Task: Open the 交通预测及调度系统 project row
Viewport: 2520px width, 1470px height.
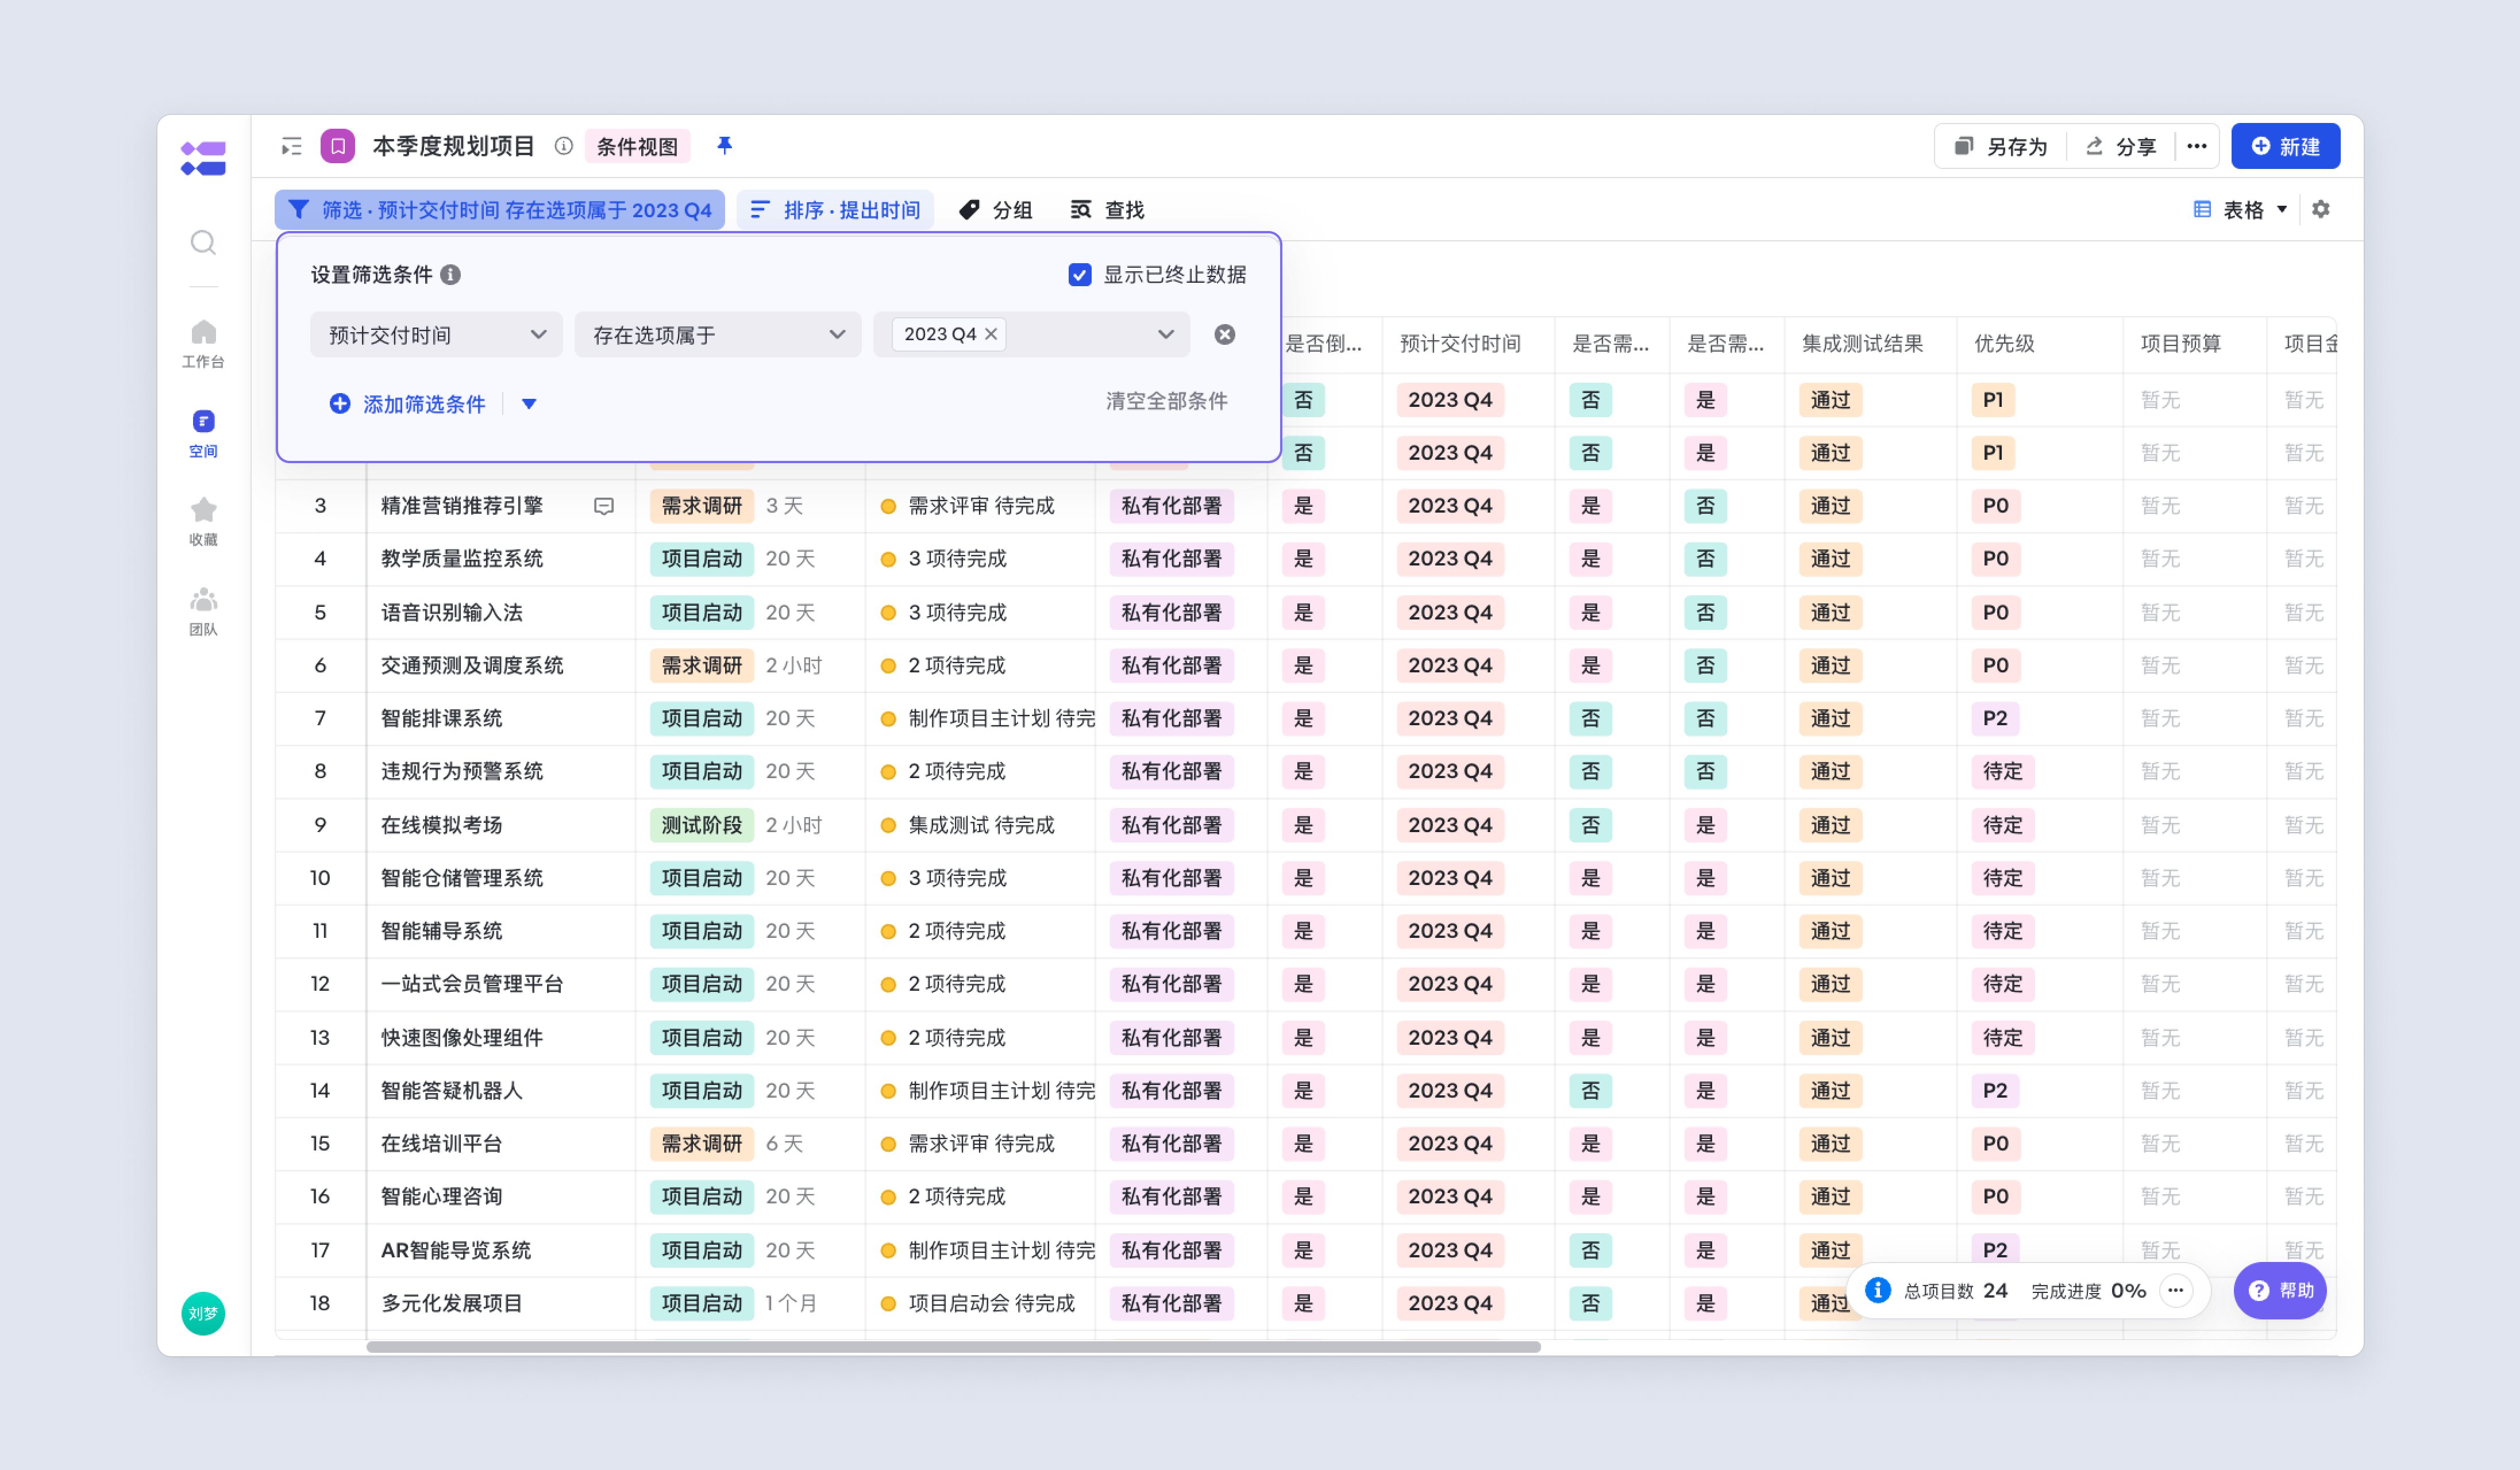Action: 472,665
